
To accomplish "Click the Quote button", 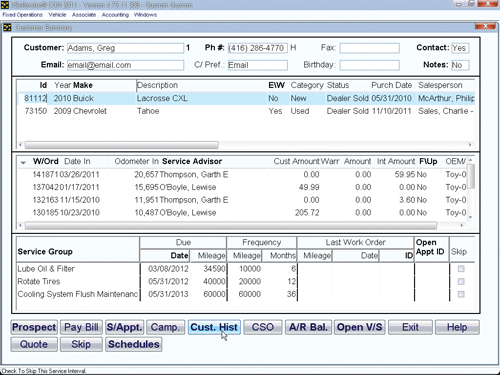I will pyautogui.click(x=34, y=344).
